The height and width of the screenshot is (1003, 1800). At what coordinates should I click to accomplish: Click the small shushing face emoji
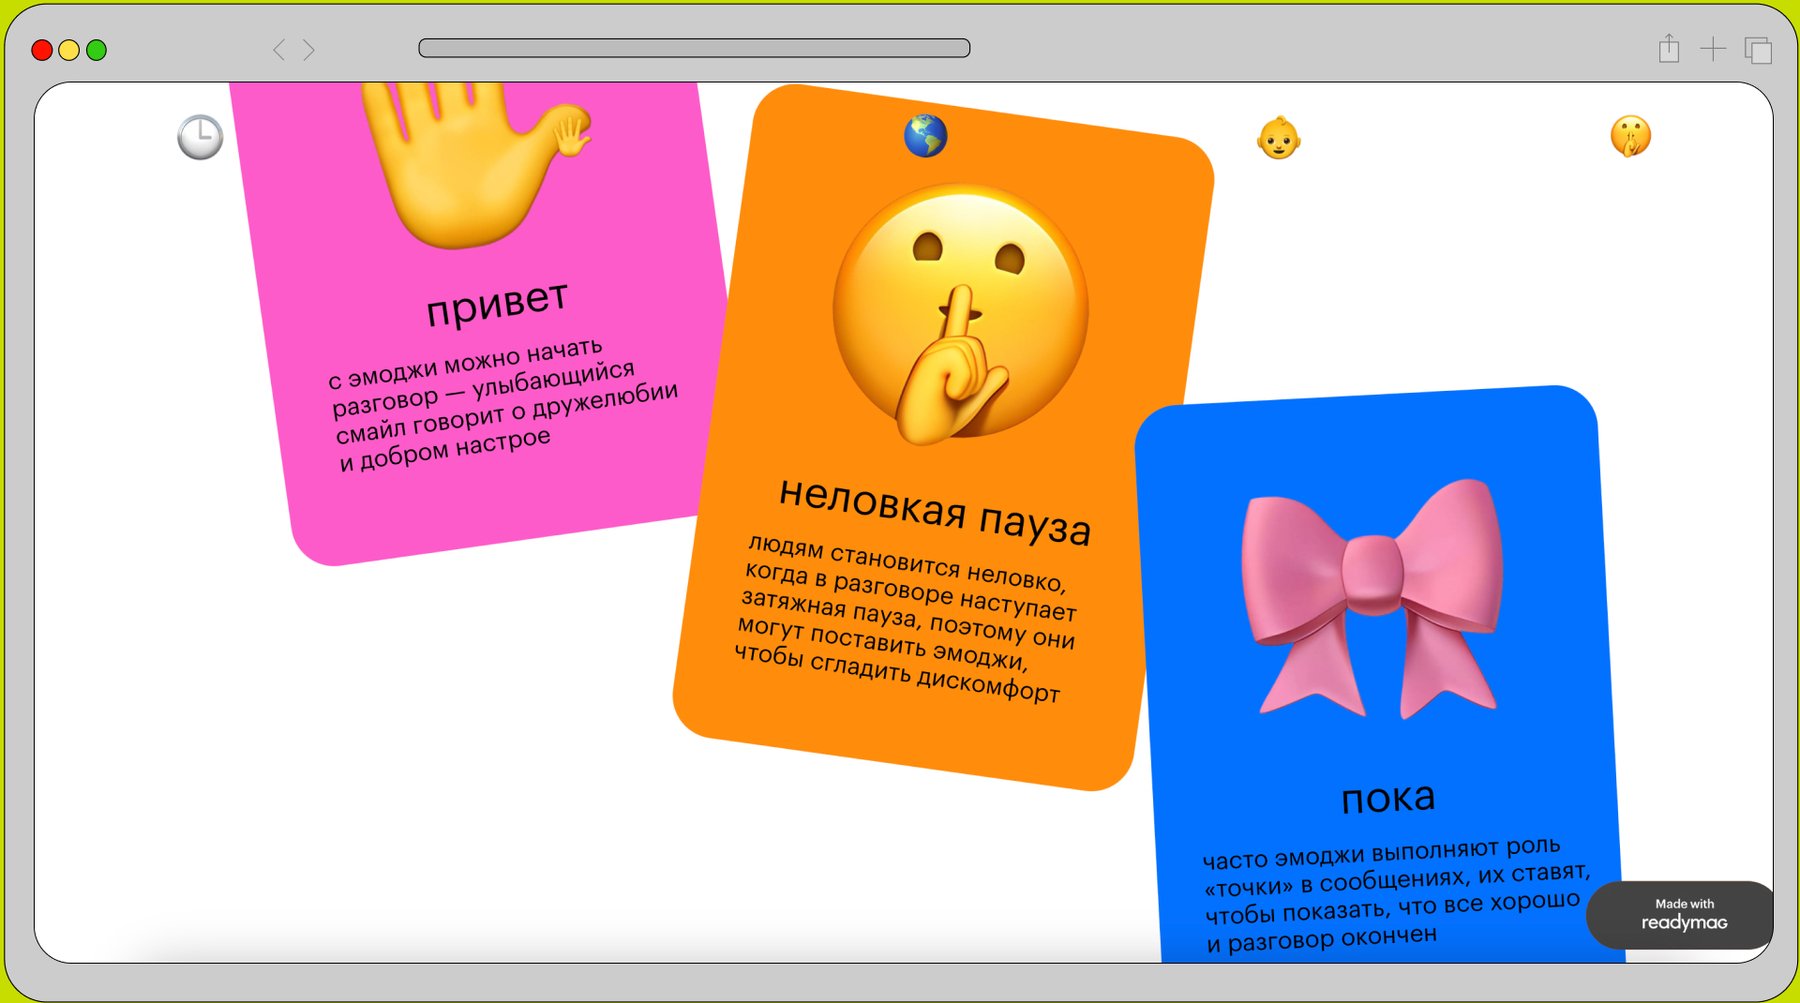1630,136
